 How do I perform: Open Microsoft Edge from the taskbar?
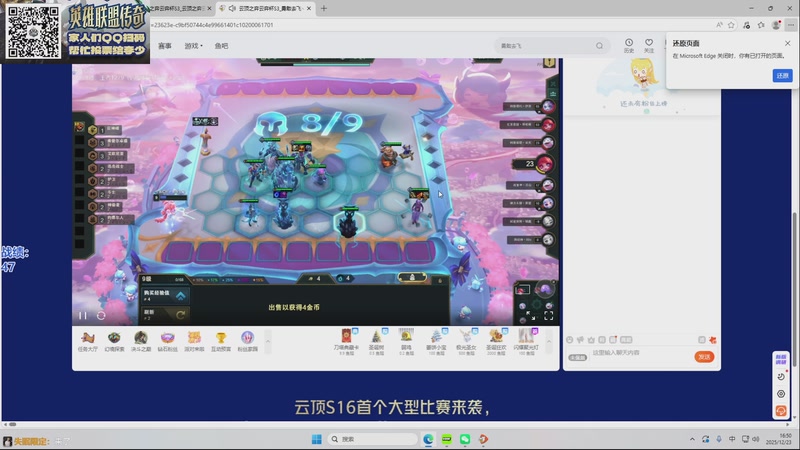click(428, 439)
